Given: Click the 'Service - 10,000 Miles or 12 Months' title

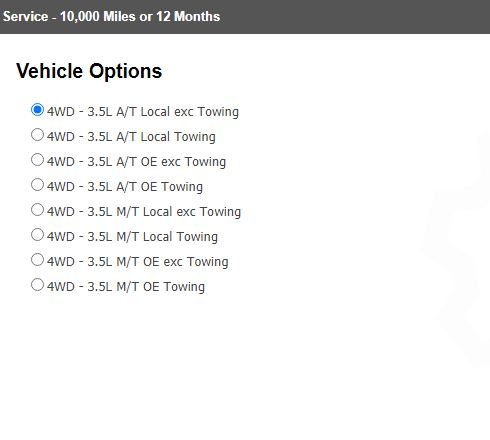Looking at the screenshot, I should coord(111,17).
